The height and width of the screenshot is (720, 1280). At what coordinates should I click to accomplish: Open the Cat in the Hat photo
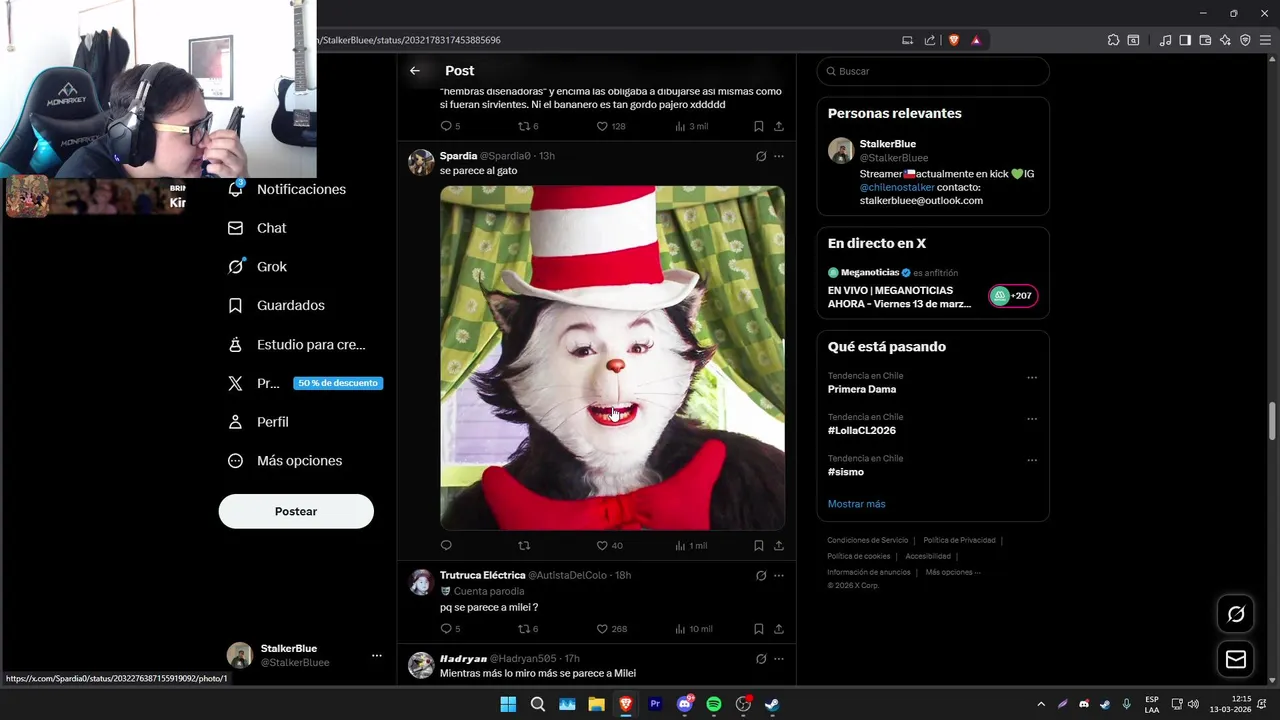pos(612,357)
